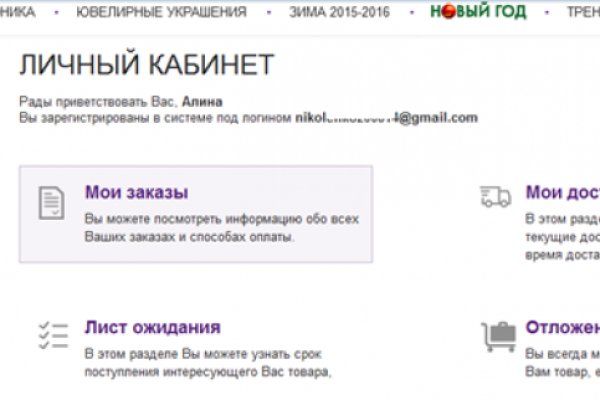Click the description text under Мои заказы

coord(221,228)
